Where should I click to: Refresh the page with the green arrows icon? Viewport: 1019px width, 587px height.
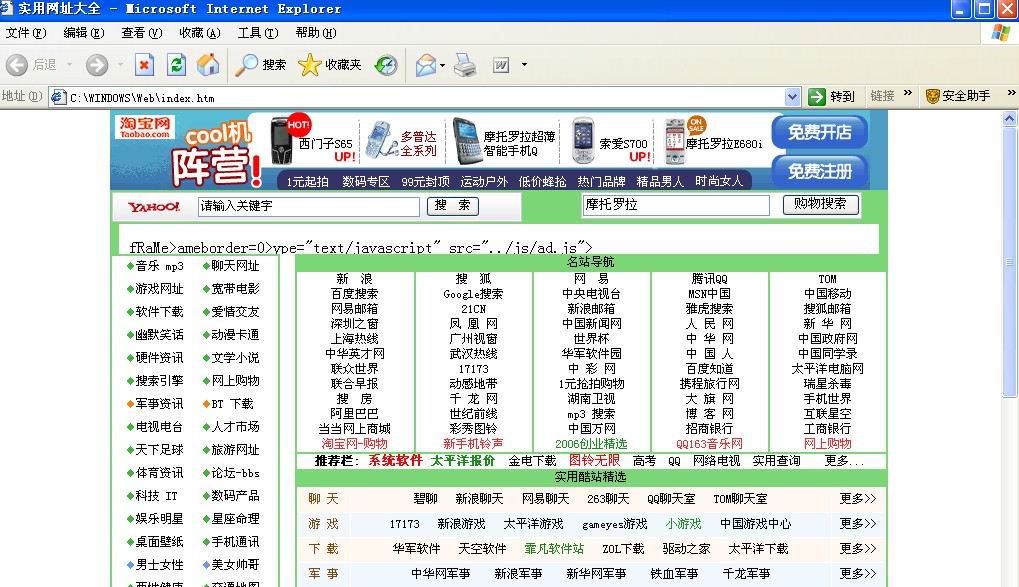click(x=176, y=65)
